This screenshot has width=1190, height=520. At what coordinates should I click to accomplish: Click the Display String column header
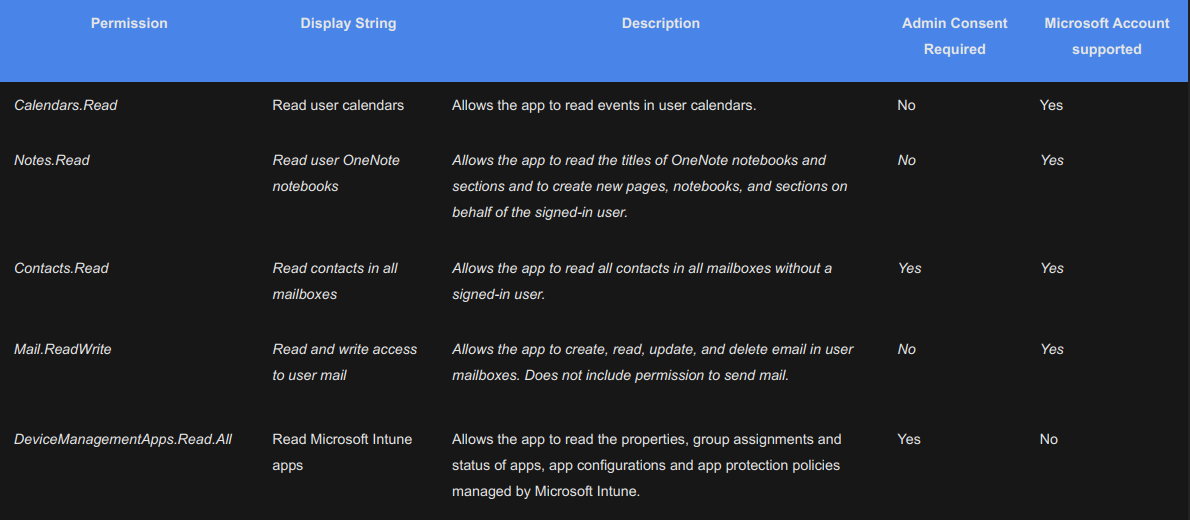[348, 23]
